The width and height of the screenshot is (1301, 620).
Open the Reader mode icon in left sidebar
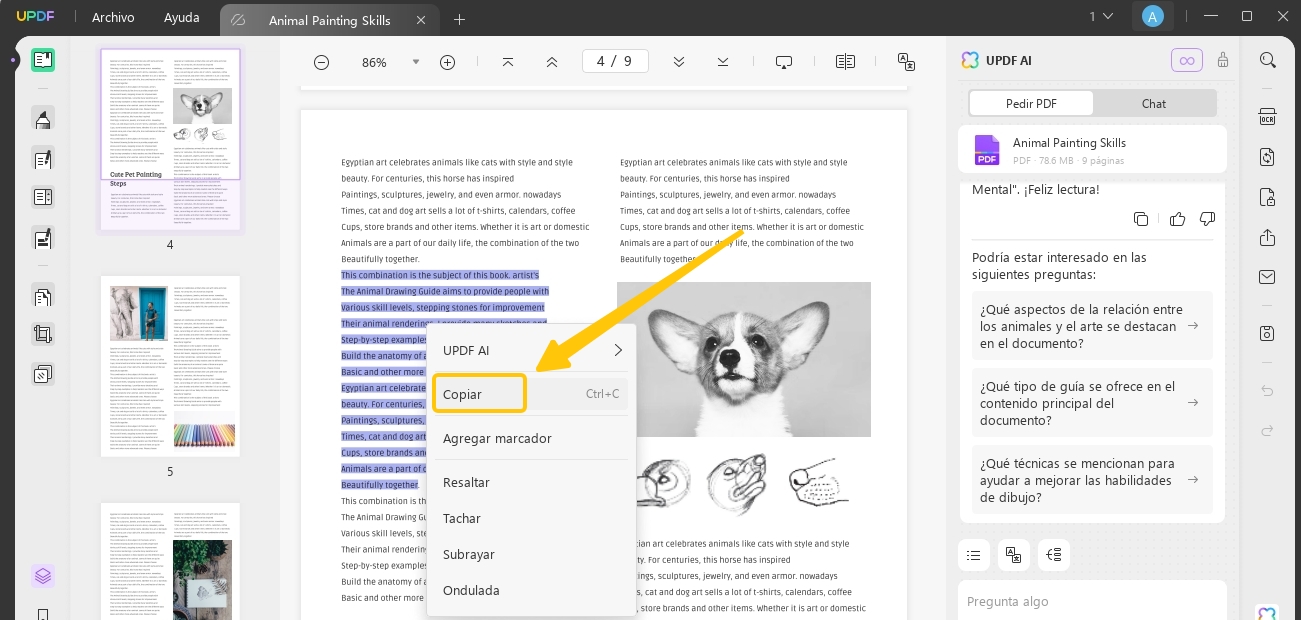43,60
